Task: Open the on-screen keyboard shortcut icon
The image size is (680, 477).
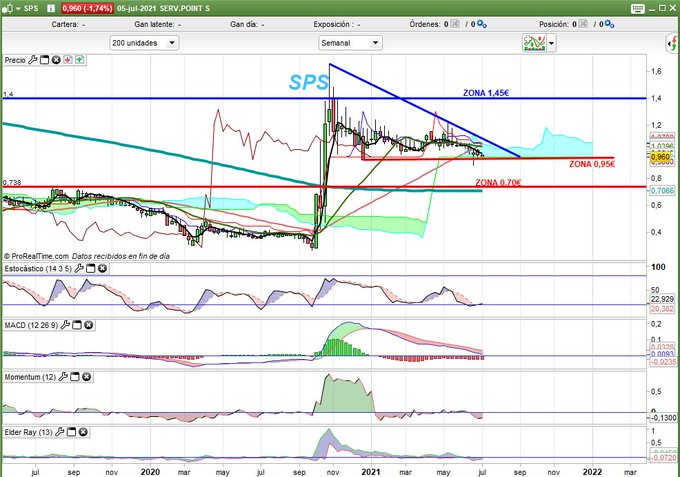Action: point(638,8)
